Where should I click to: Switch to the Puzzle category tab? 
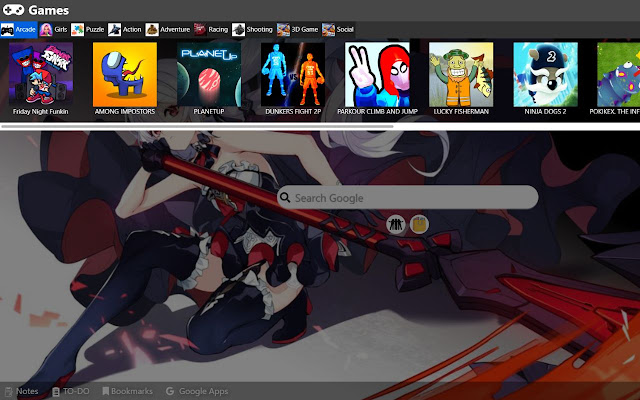[88, 29]
